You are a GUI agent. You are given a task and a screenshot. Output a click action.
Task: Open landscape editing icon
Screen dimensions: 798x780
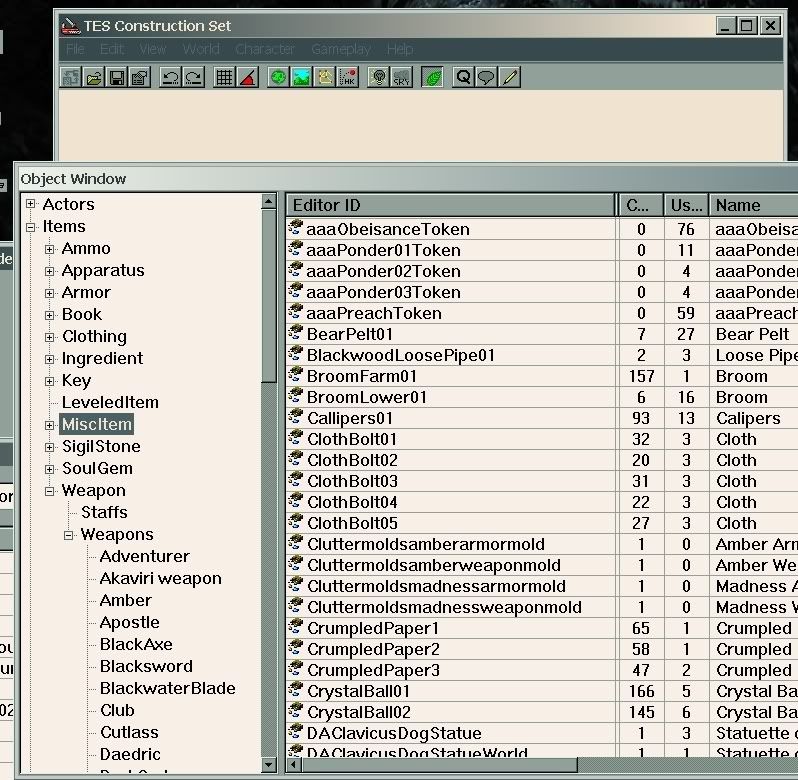301,78
